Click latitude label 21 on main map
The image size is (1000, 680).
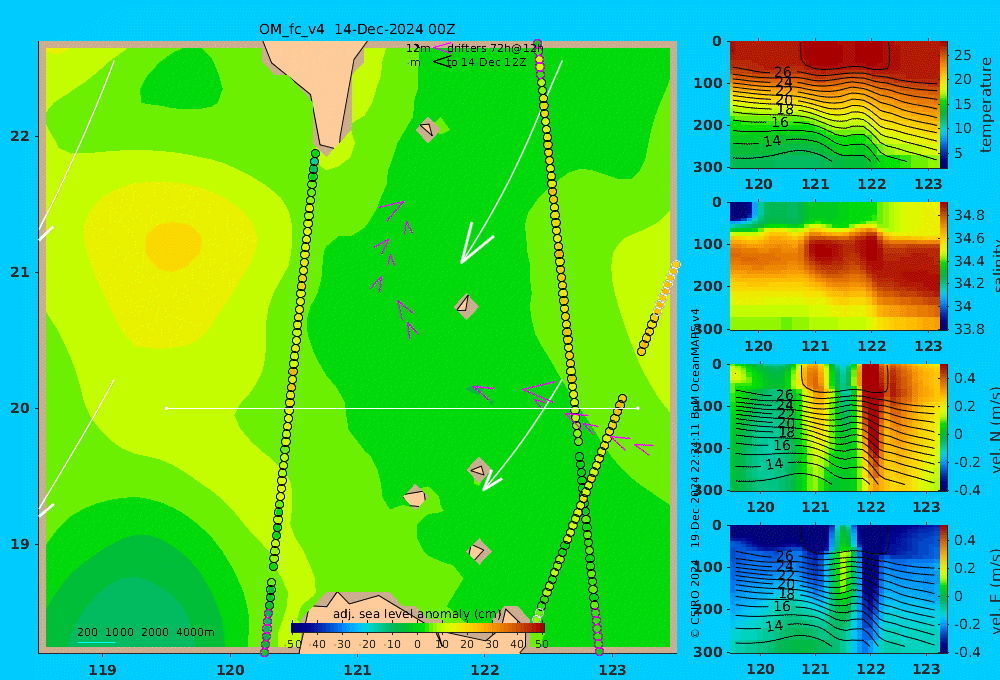click(x=20, y=272)
